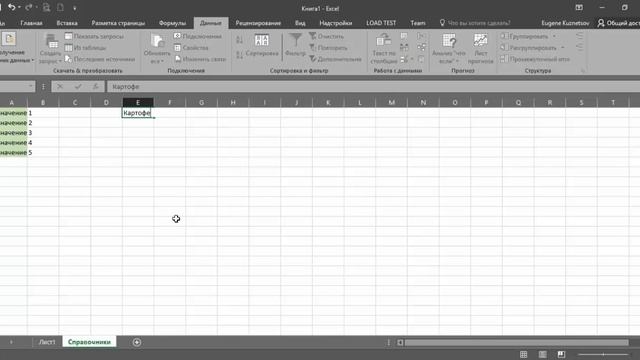
Task: Click the New document icon in quick access toolbar
Action: pyautogui.click(x=60, y=7)
